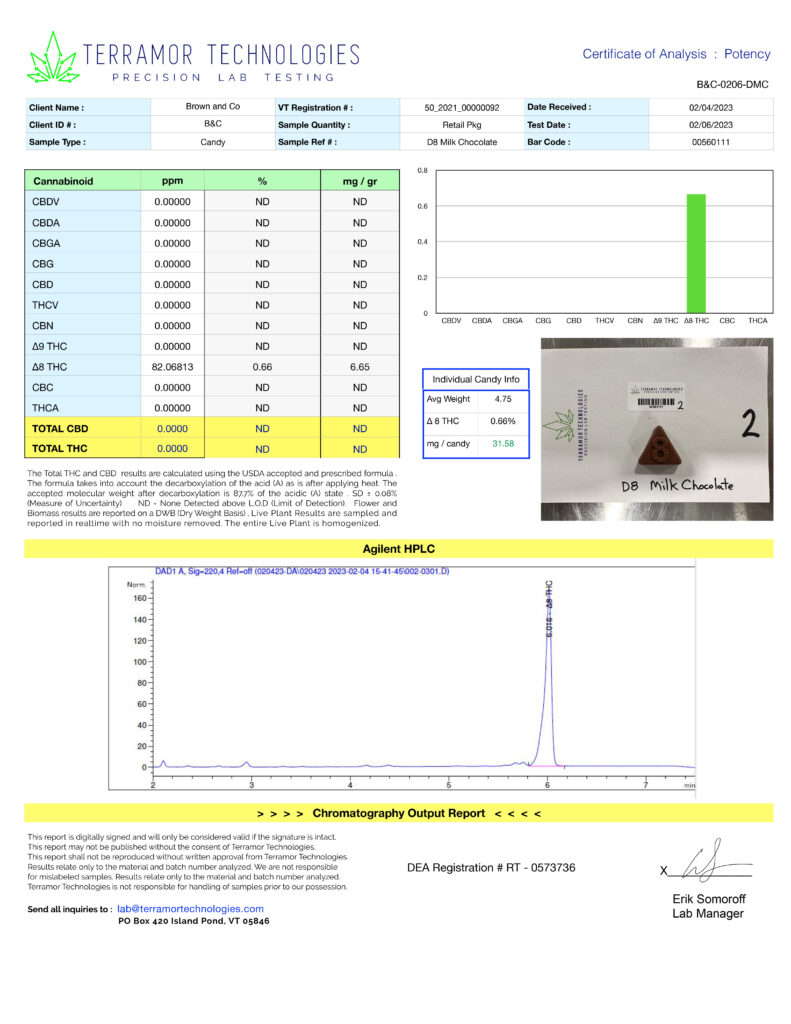791x1024 pixels.
Task: Click the Δ8 THC peak in chromatogram
Action: tap(549, 673)
